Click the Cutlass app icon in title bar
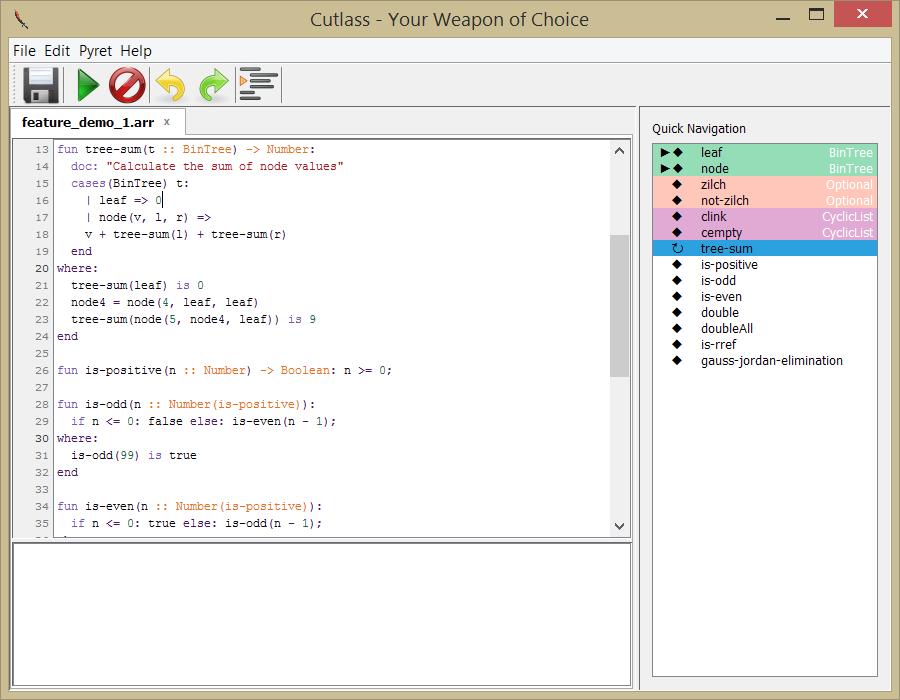This screenshot has height=700, width=900. pyautogui.click(x=21, y=19)
